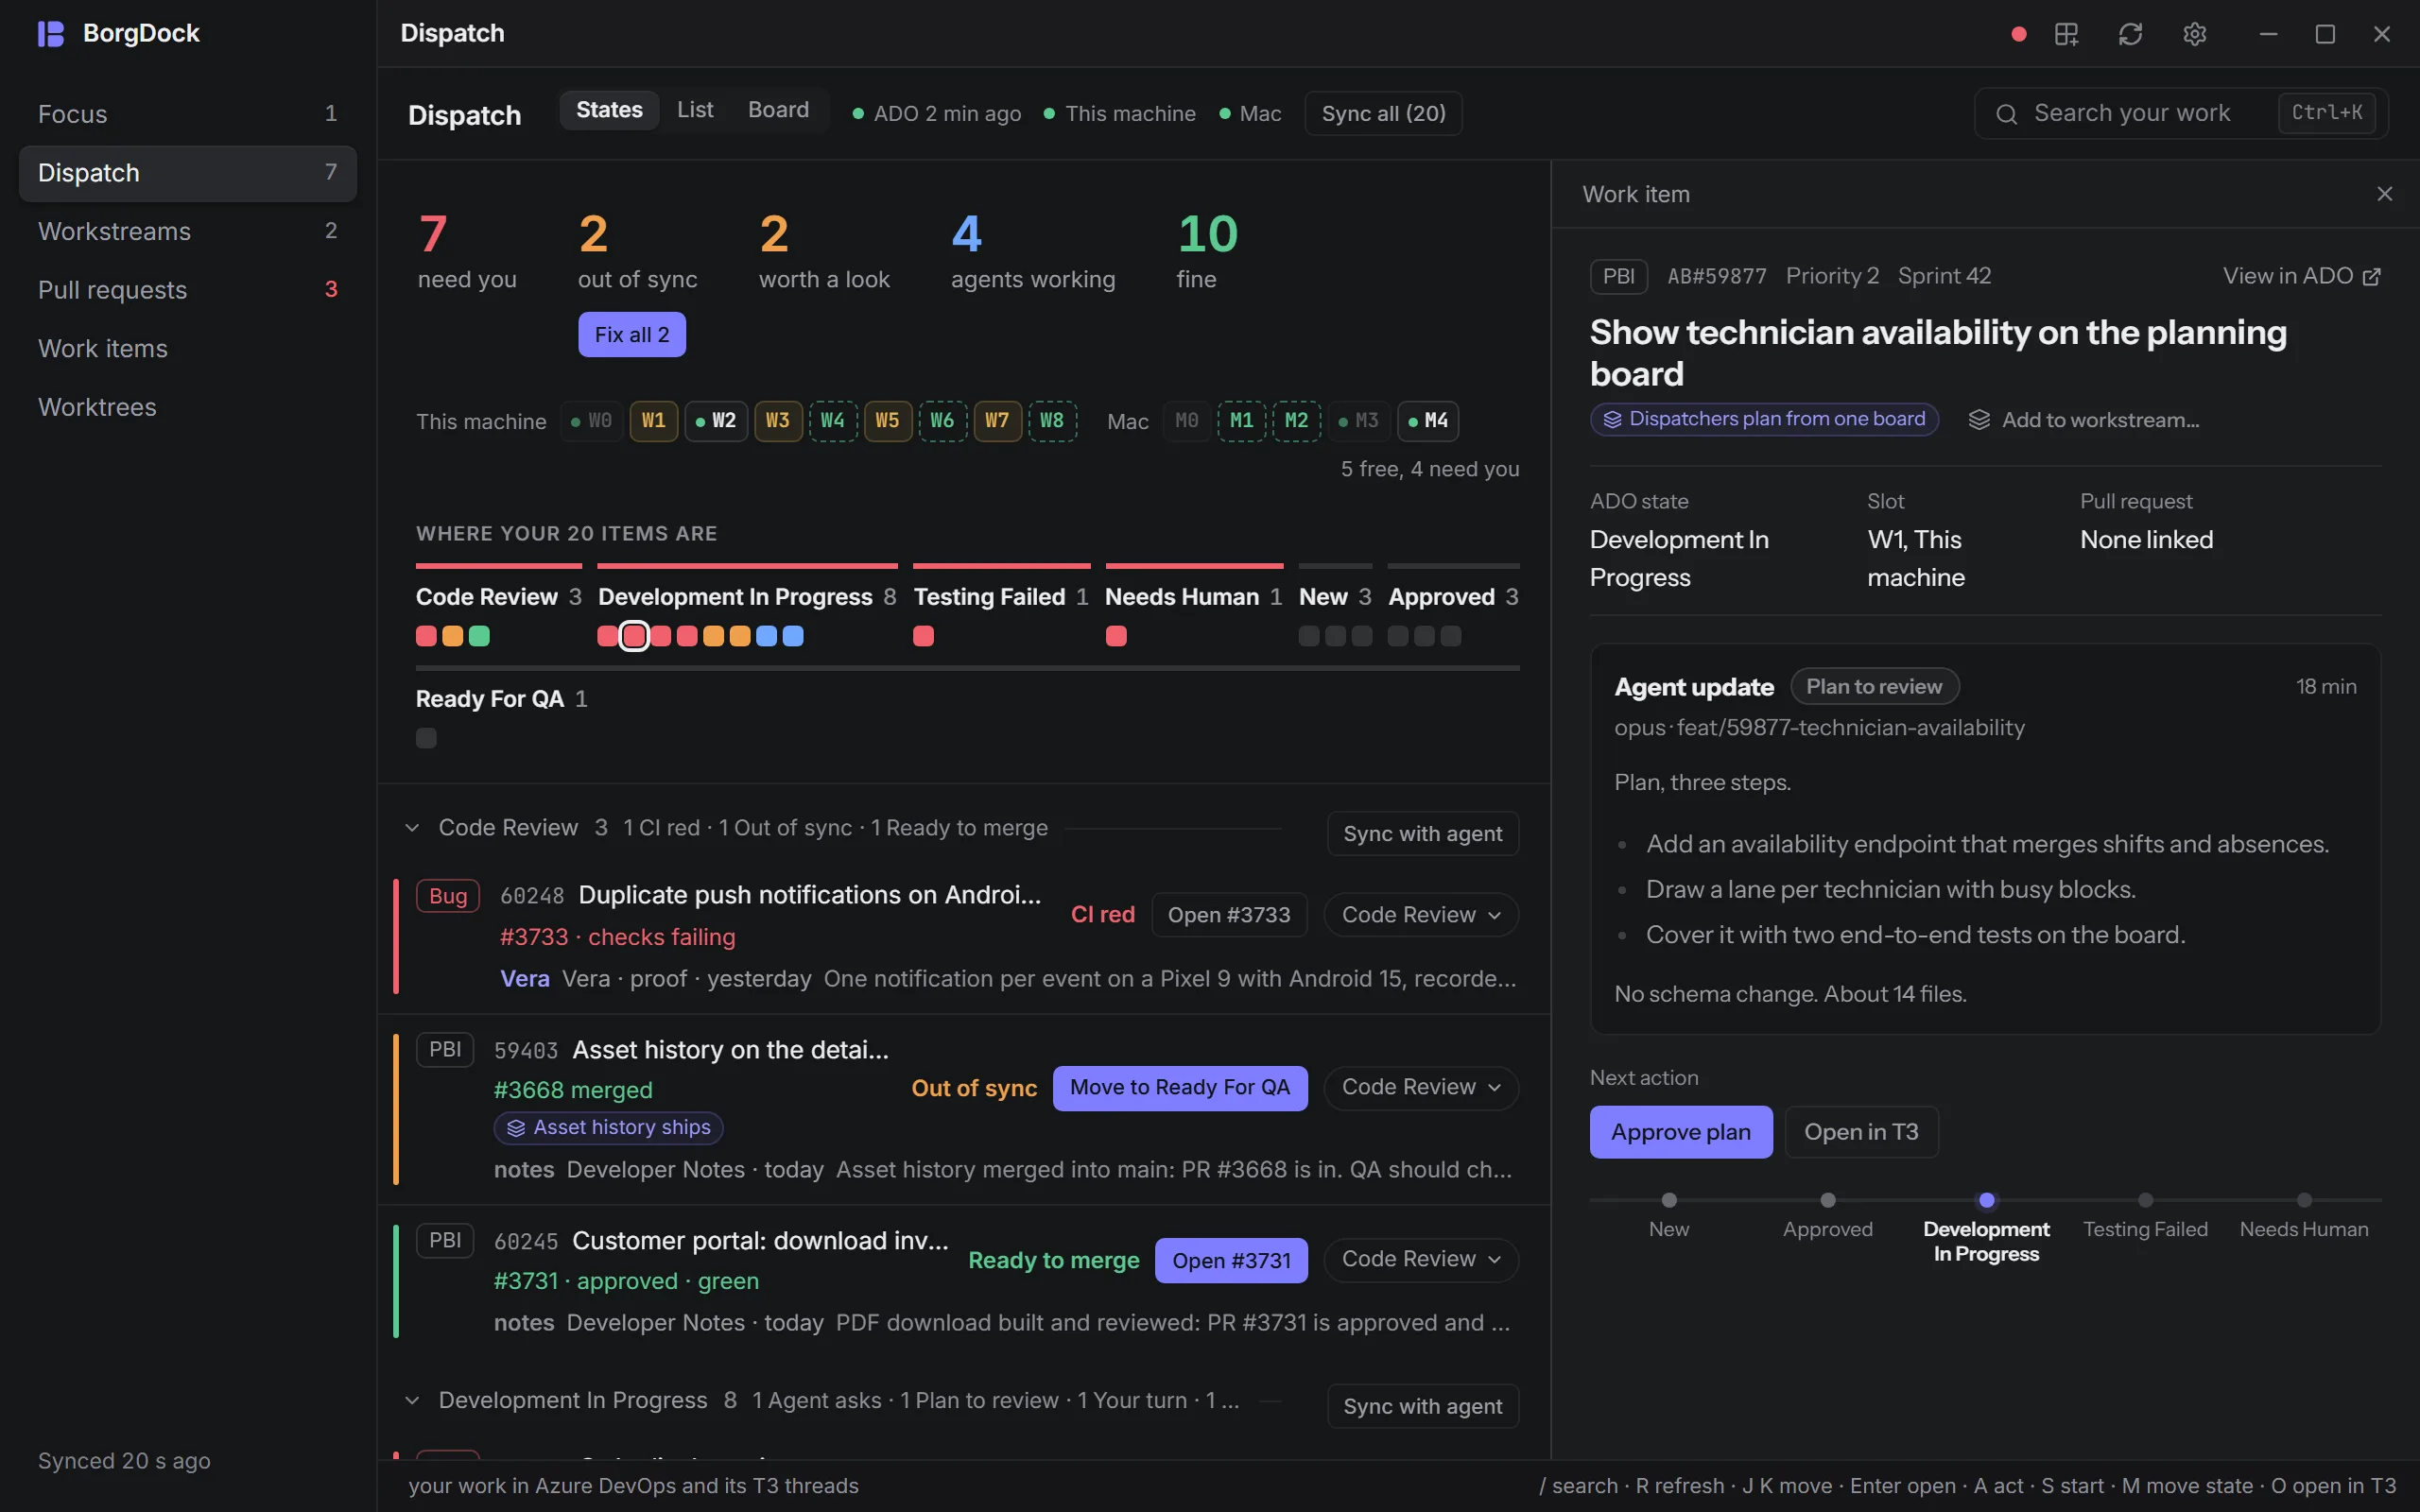The image size is (2420, 1512).
Task: Click the Asset history ships workstream chip
Action: tap(608, 1128)
